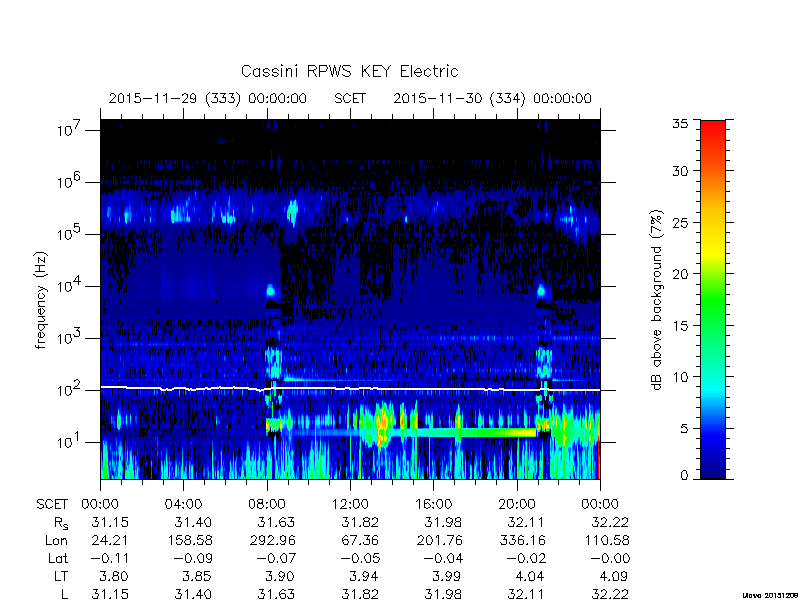The width and height of the screenshot is (800, 600).
Task: Select the 'dB above background (7%)' label
Action: pos(657,300)
